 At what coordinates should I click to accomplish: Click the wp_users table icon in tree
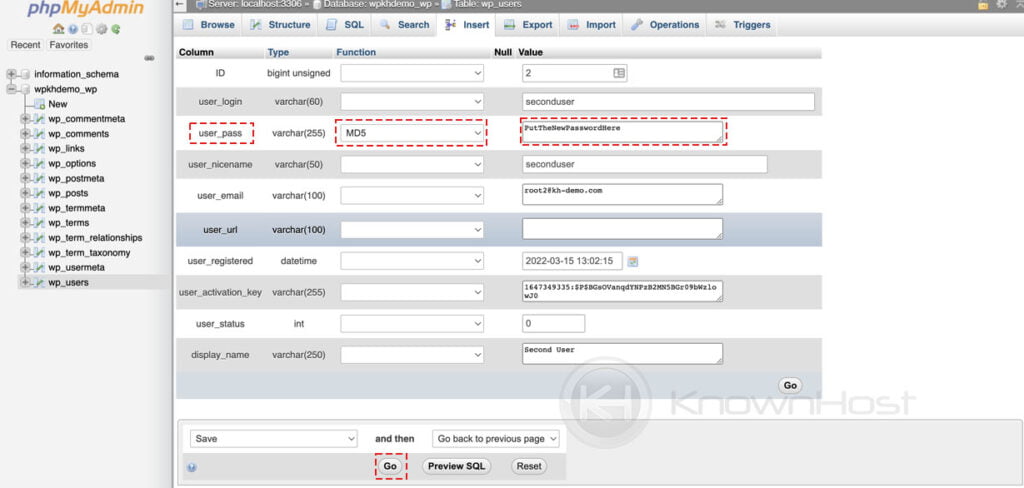click(x=40, y=283)
